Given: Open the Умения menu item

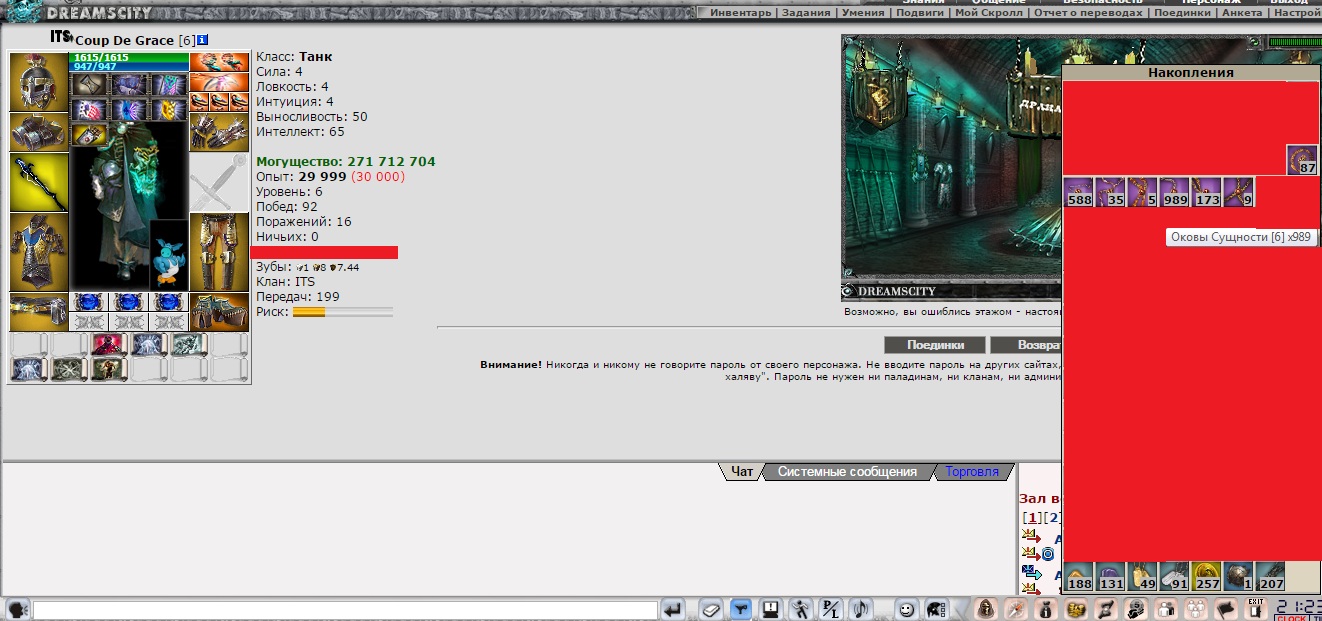Looking at the screenshot, I should click(863, 13).
